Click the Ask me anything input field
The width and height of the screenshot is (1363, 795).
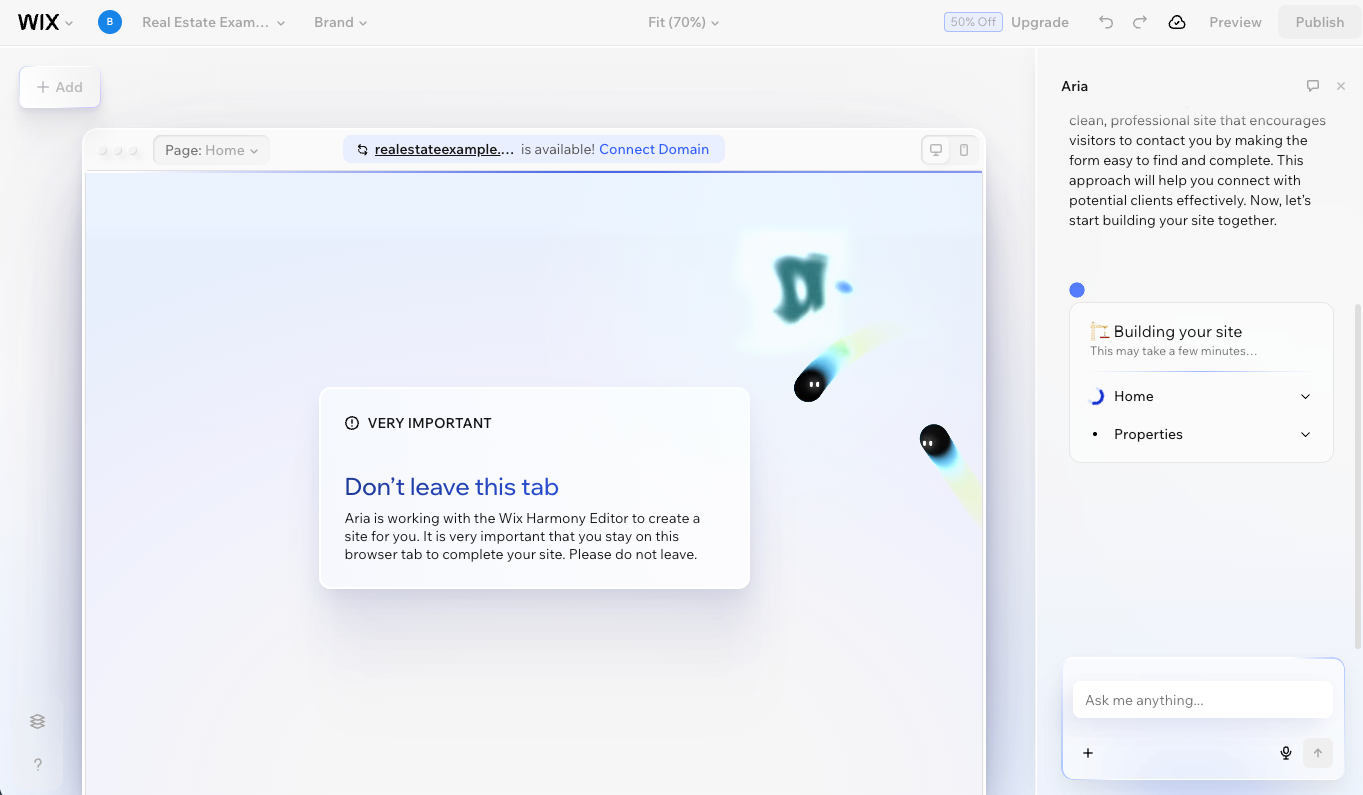[1202, 700]
